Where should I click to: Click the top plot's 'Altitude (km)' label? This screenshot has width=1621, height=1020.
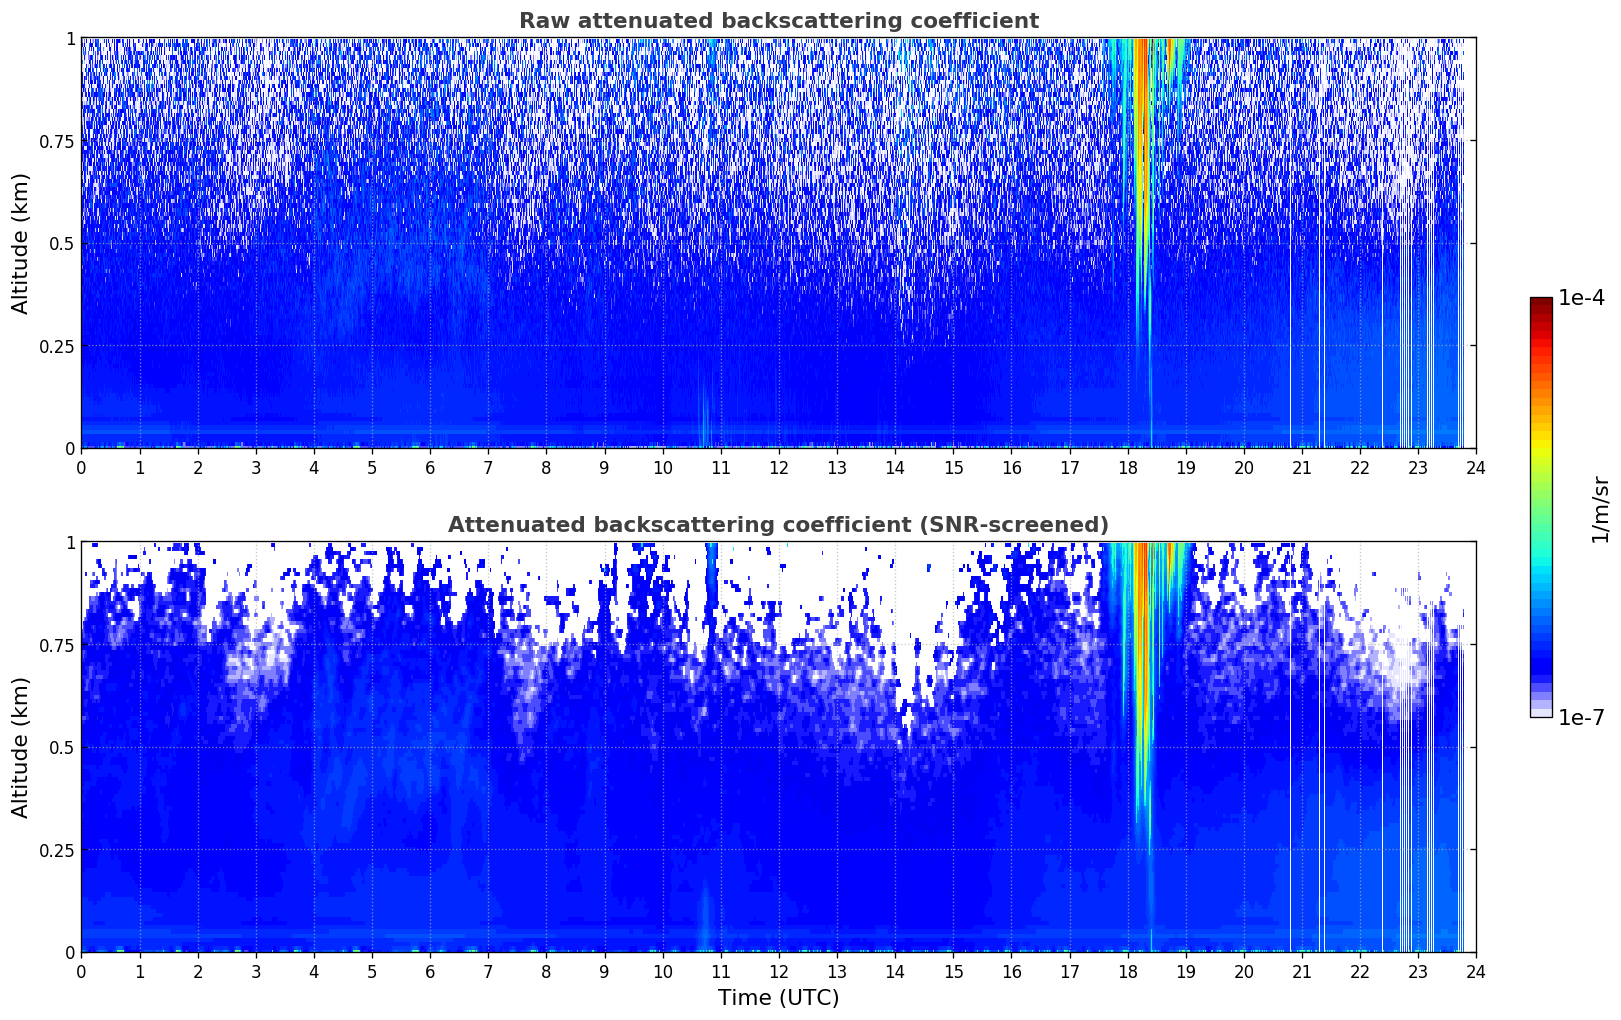click(x=21, y=243)
